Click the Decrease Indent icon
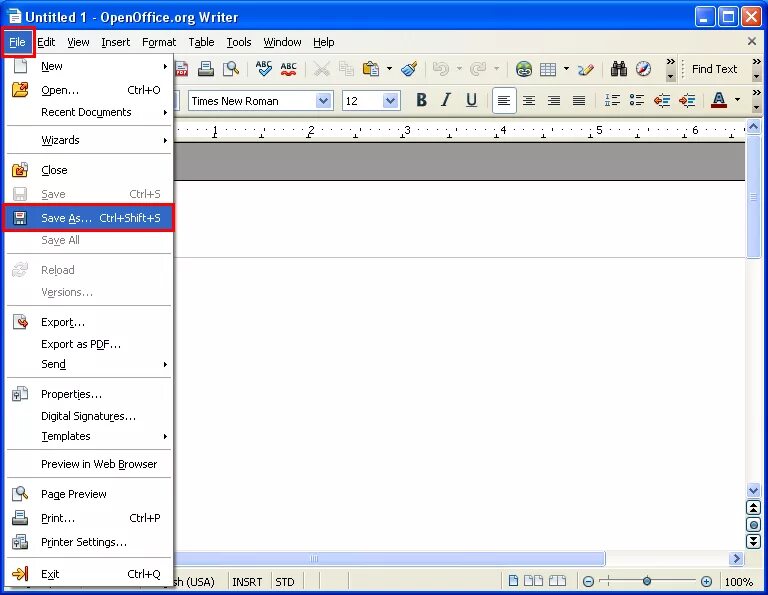The width and height of the screenshot is (768, 595). [x=662, y=101]
